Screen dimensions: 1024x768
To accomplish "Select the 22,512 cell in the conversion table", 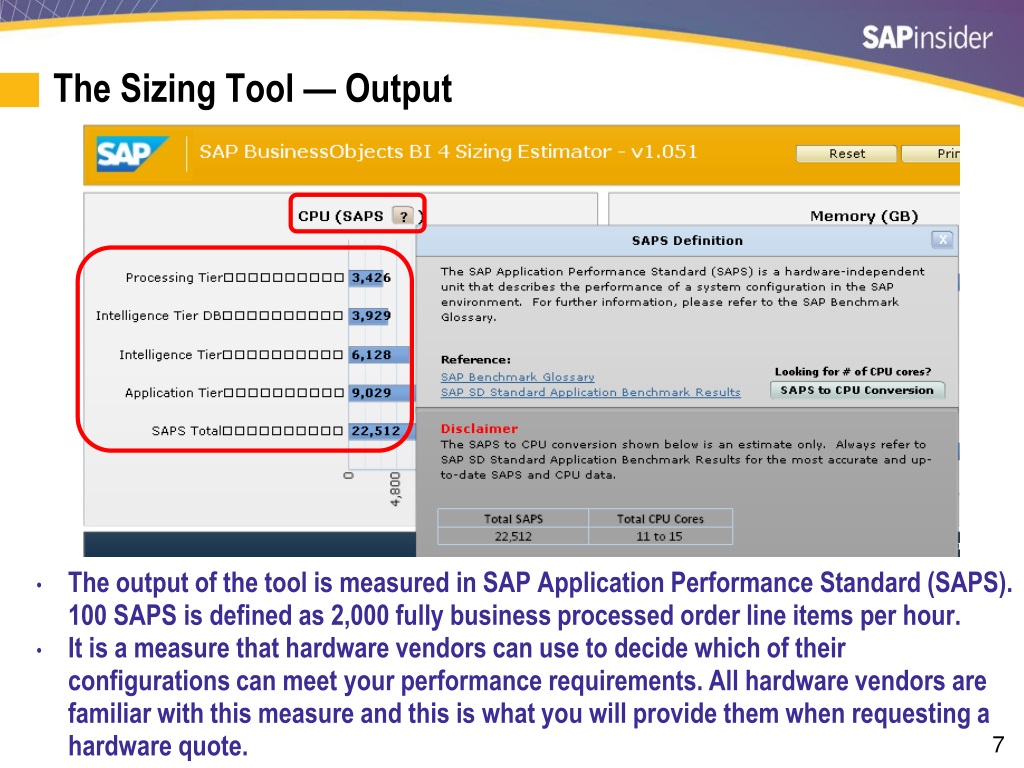I will [x=513, y=536].
